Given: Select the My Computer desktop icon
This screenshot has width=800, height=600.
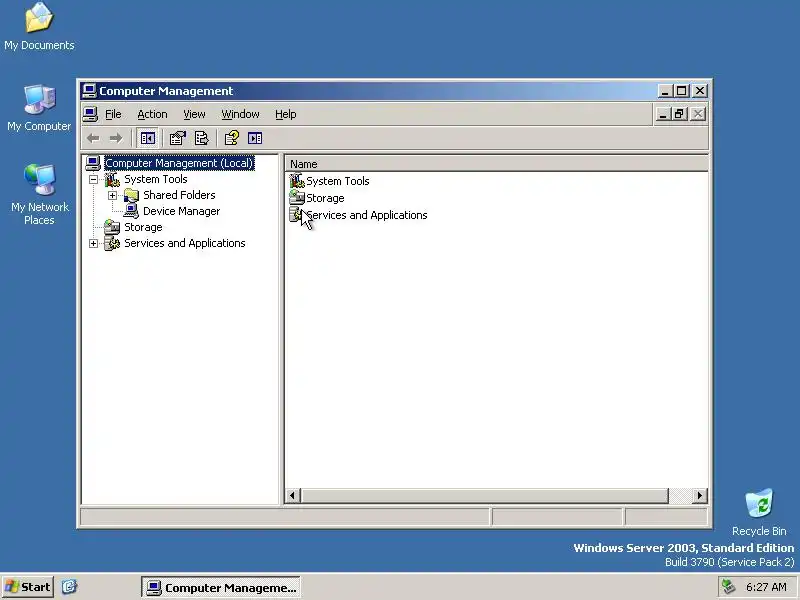Looking at the screenshot, I should click(39, 108).
